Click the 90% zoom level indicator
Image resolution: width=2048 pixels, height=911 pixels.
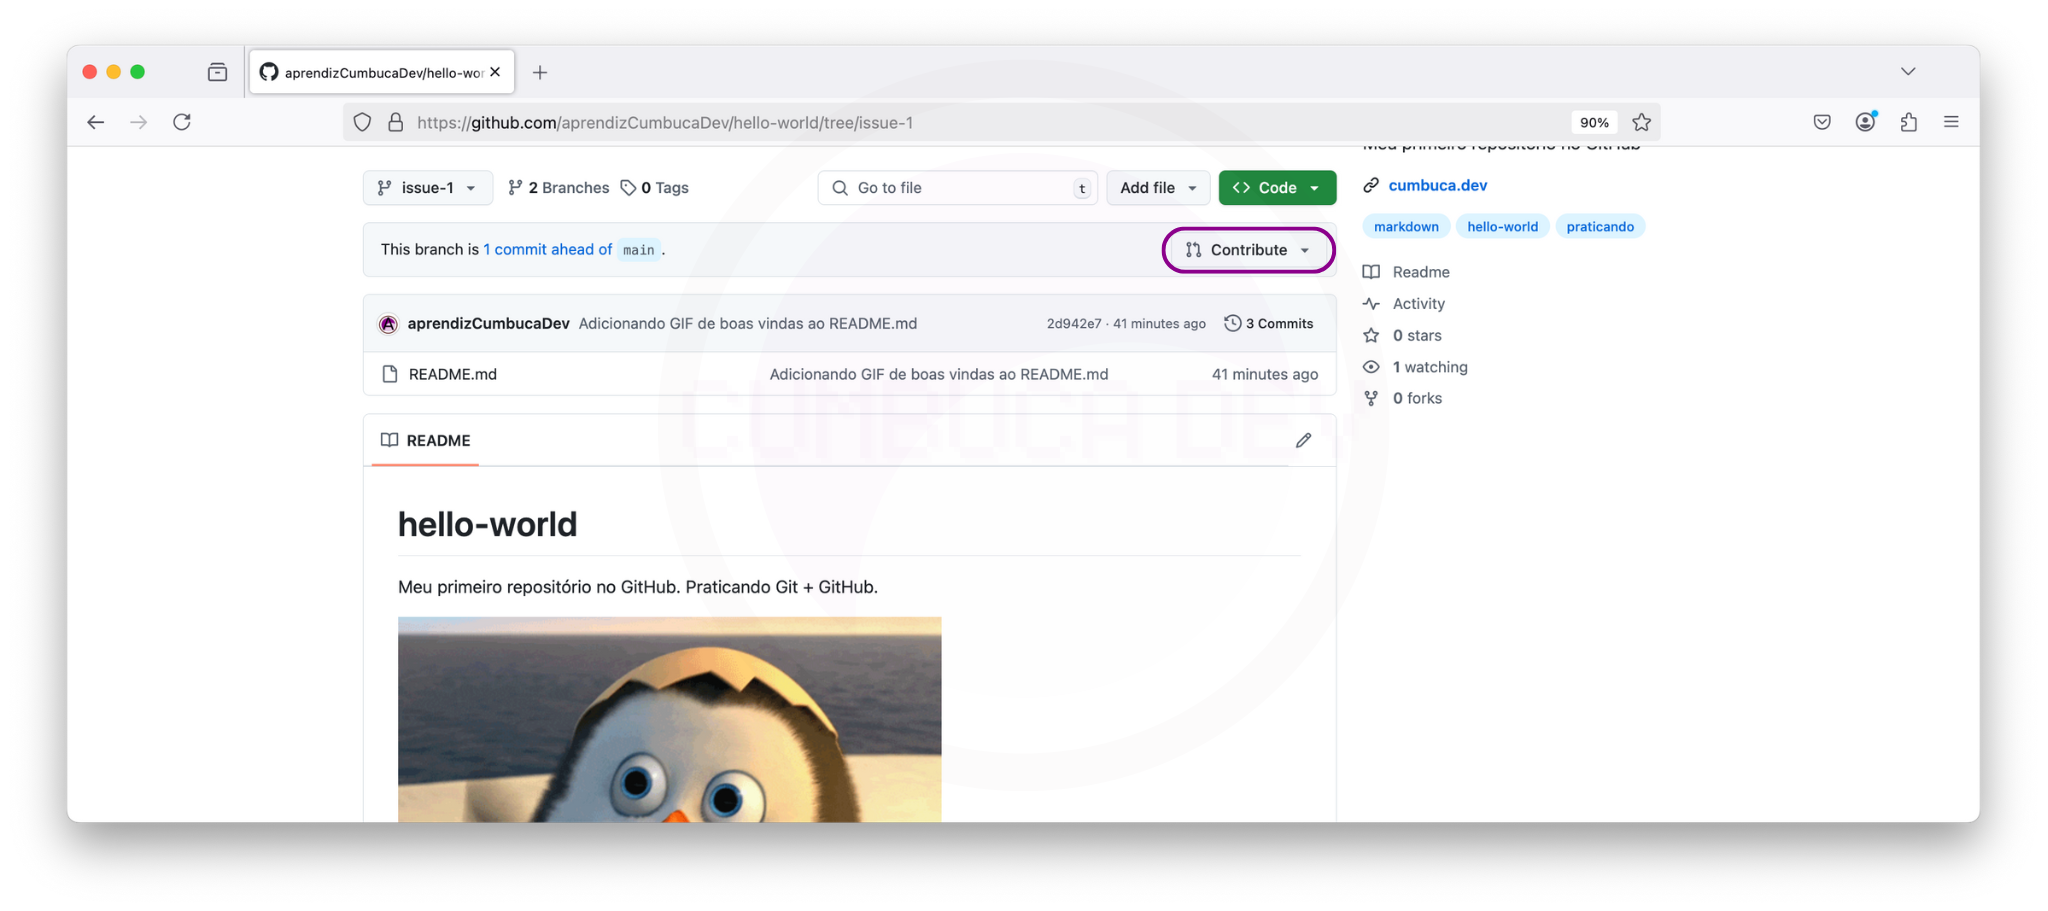[1593, 122]
